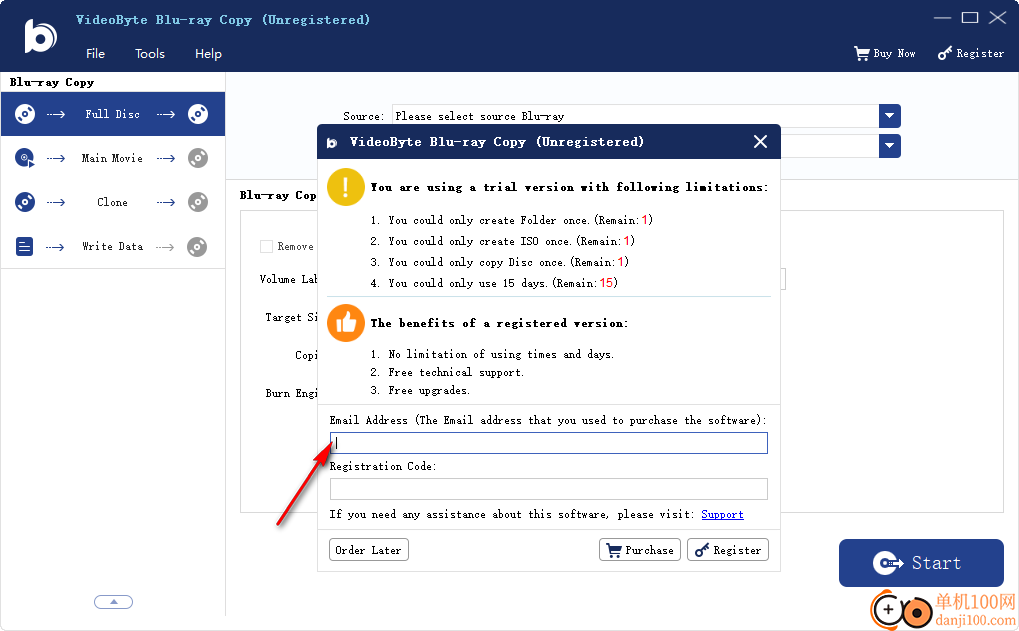This screenshot has height=631, width=1019.
Task: Click 'No limitation of using times' line
Action: coord(492,354)
